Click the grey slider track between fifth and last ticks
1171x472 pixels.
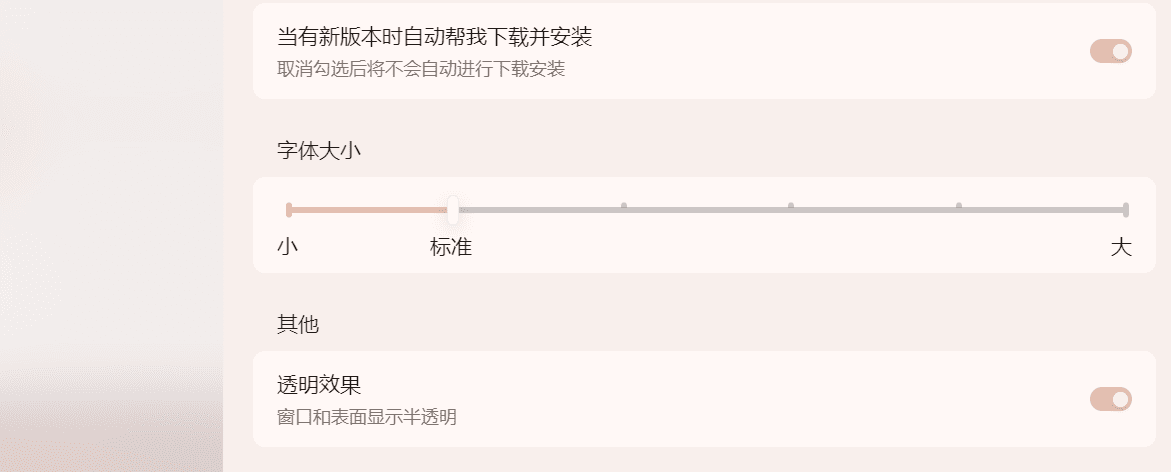click(1042, 210)
